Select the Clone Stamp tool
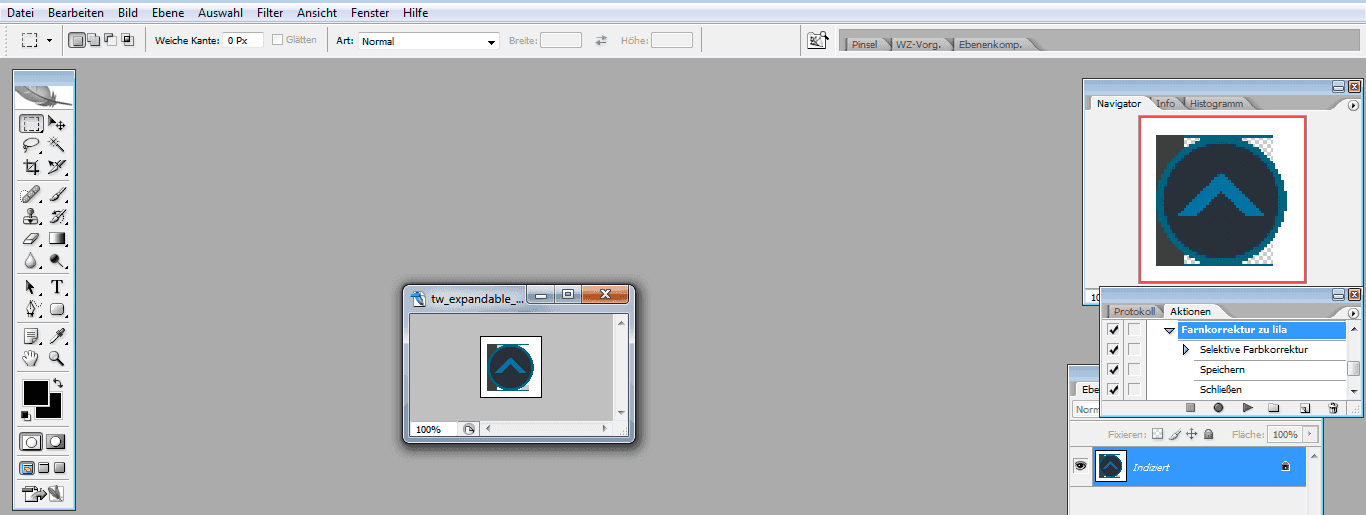Viewport: 1366px width, 515px height. pos(32,216)
